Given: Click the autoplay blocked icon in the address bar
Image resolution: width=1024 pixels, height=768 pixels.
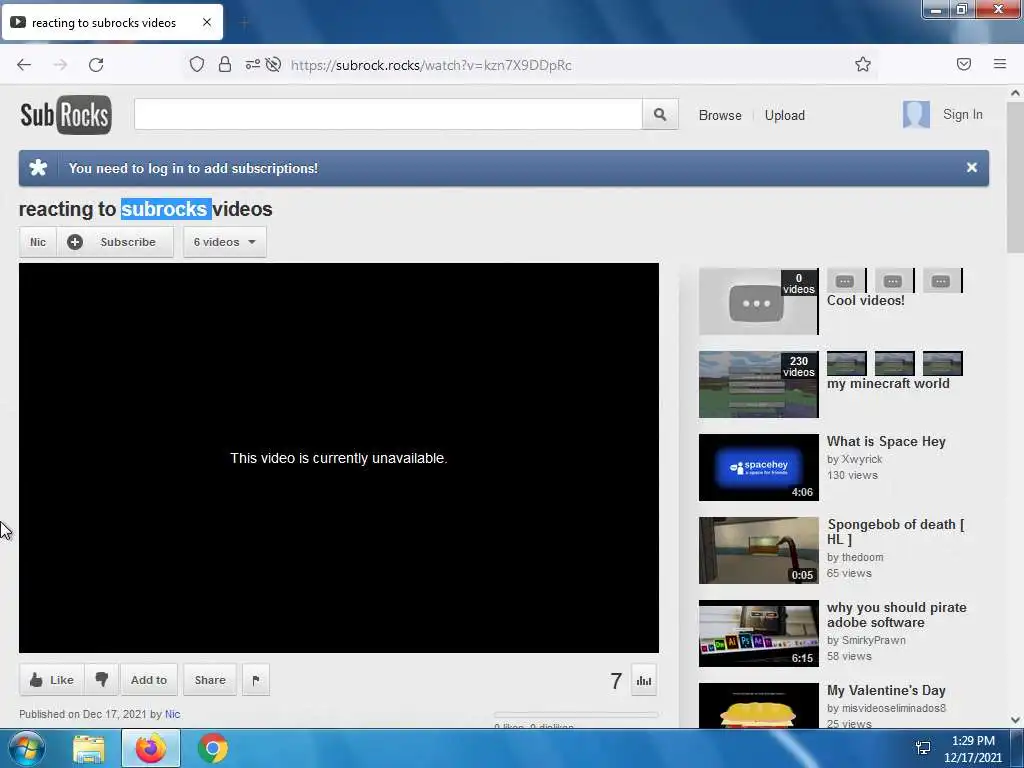Looking at the screenshot, I should [x=274, y=64].
